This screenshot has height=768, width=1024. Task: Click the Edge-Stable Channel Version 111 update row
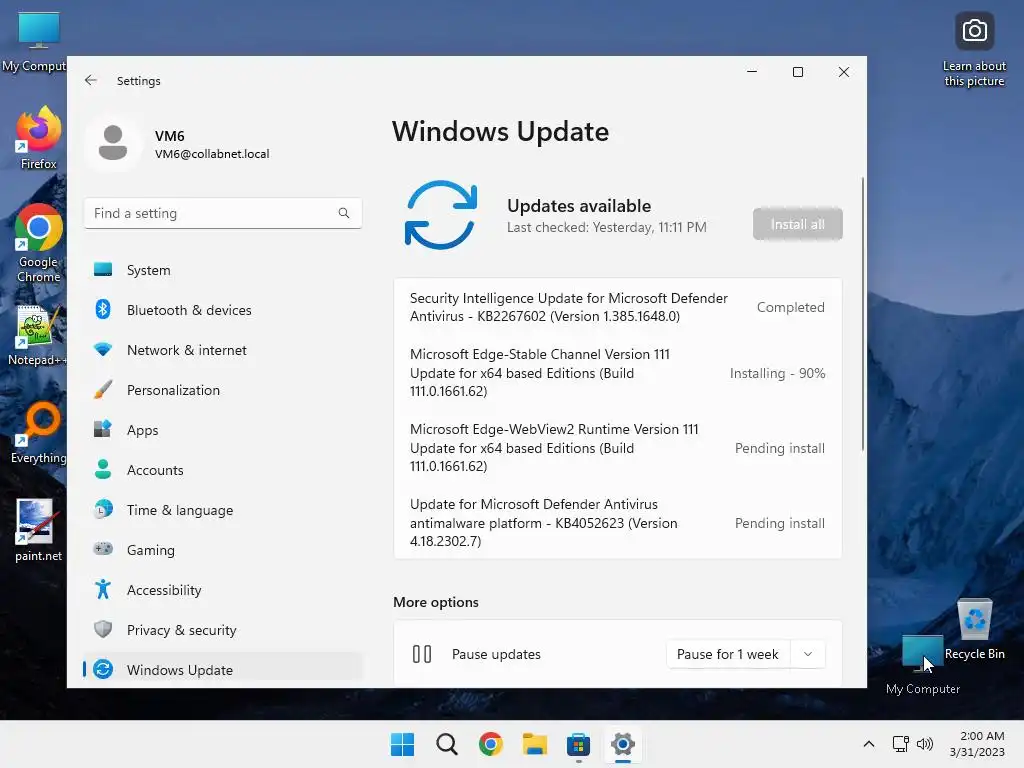(x=617, y=372)
